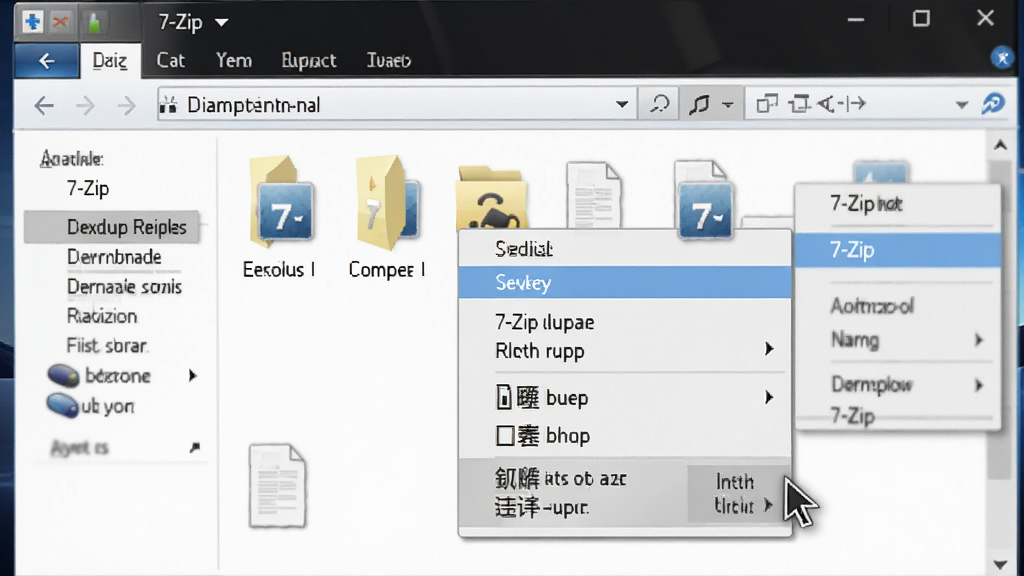Open the Cat menu tab

pyautogui.click(x=170, y=60)
